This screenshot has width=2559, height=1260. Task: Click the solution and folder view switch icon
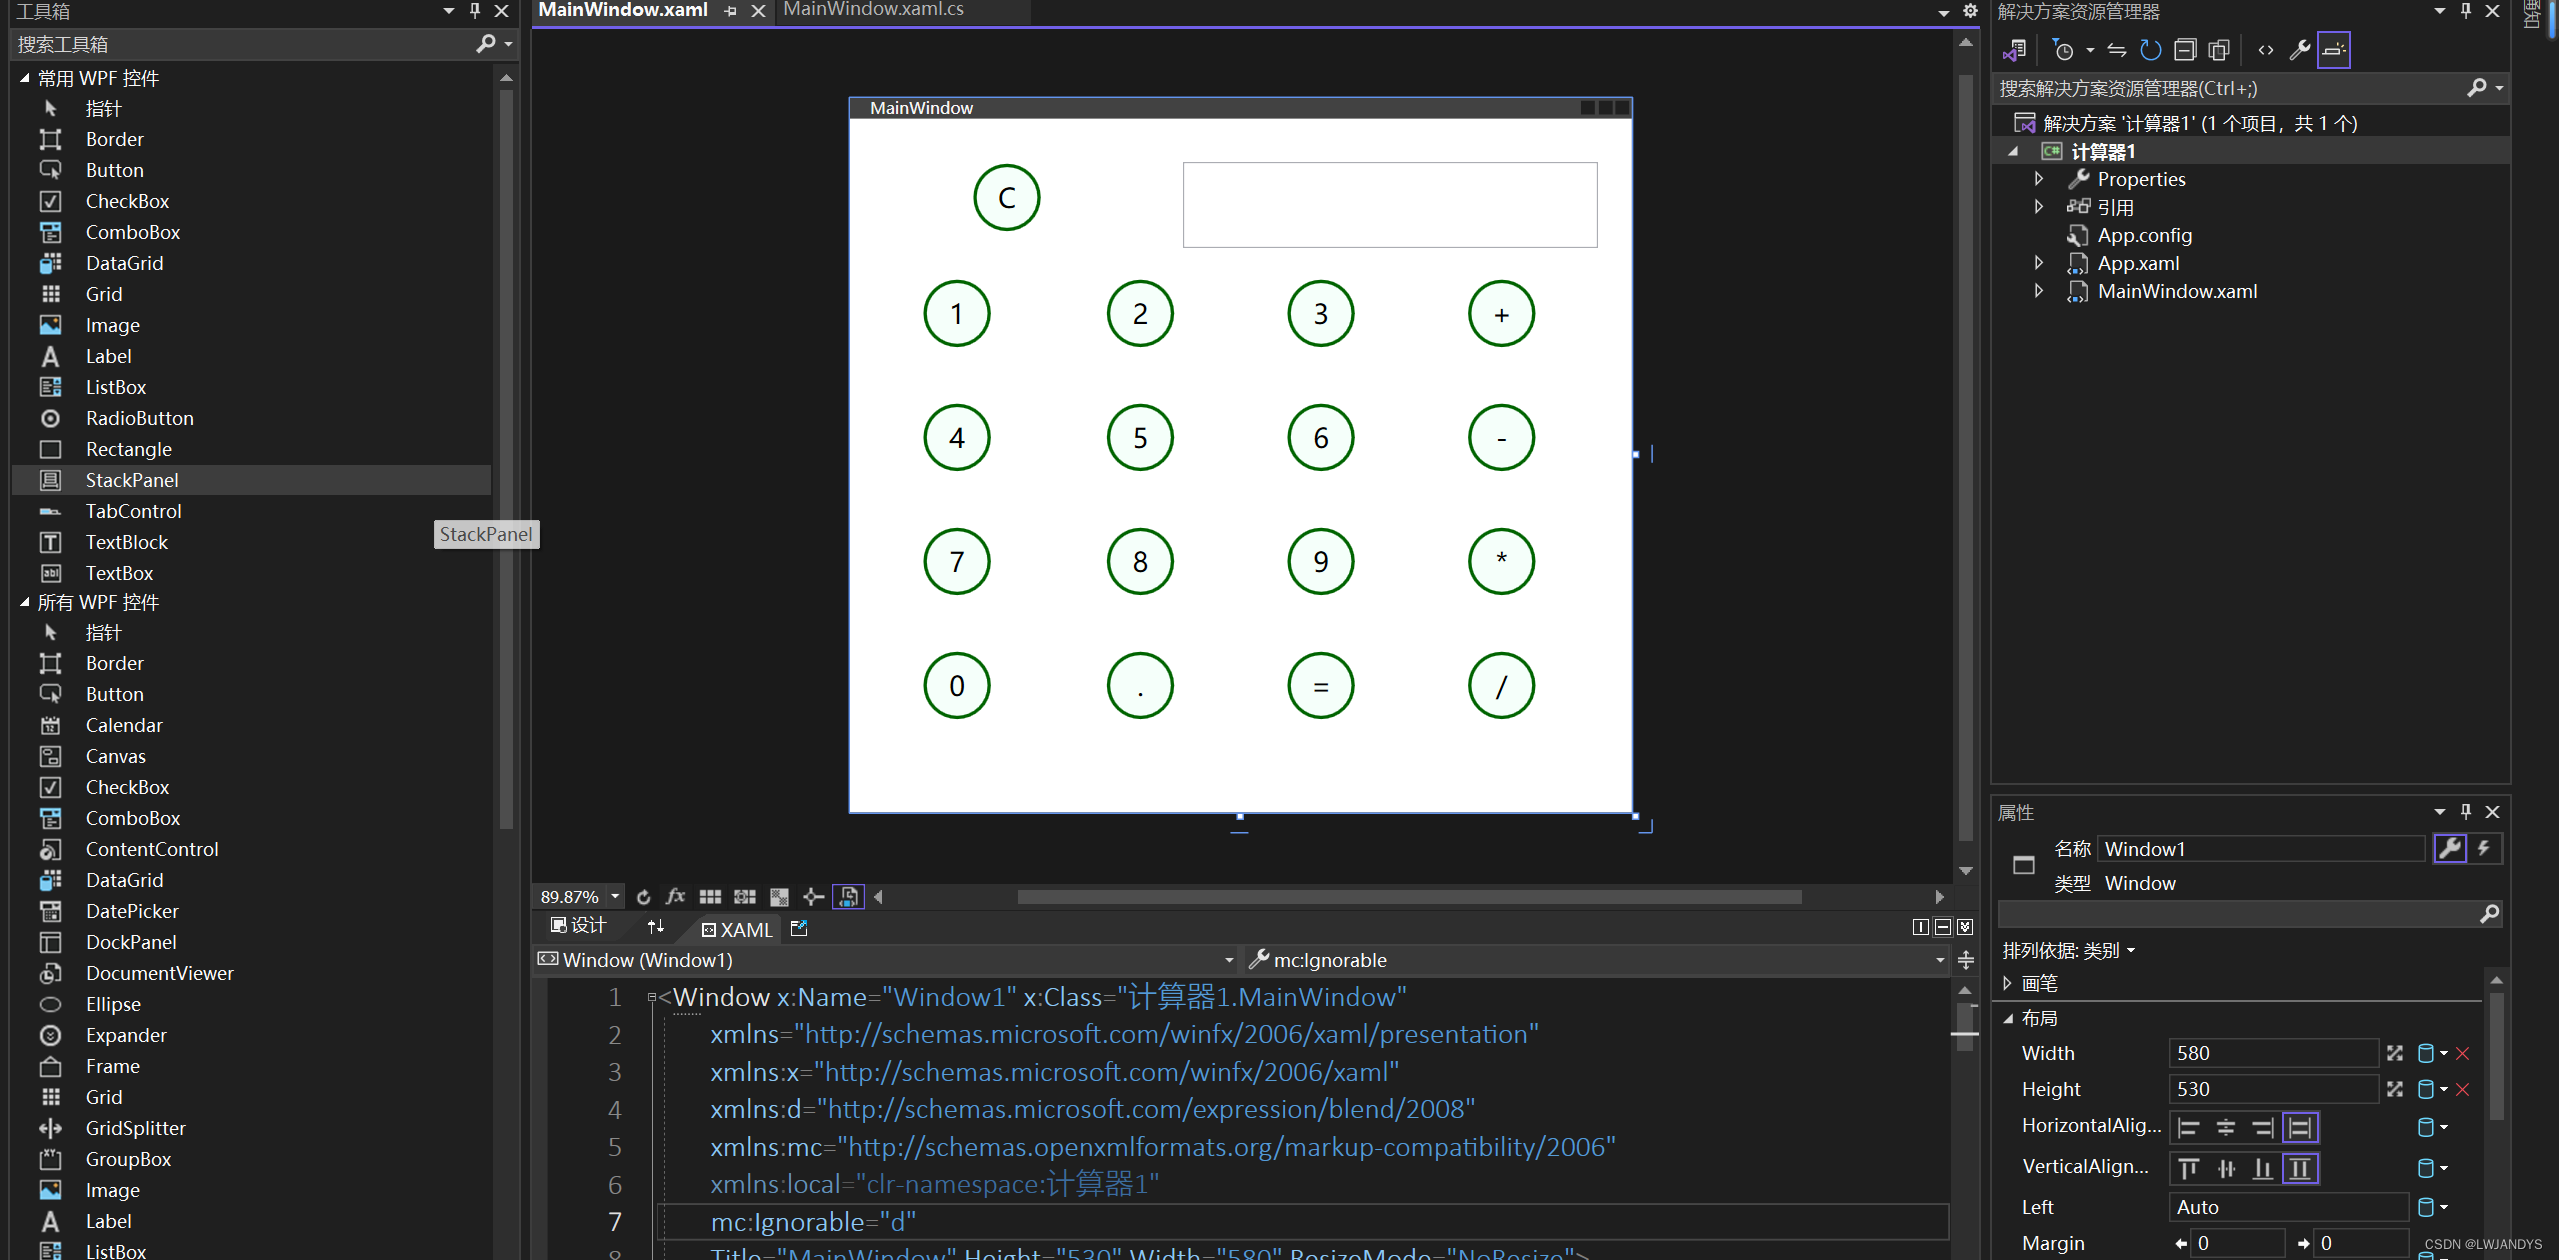2014,50
